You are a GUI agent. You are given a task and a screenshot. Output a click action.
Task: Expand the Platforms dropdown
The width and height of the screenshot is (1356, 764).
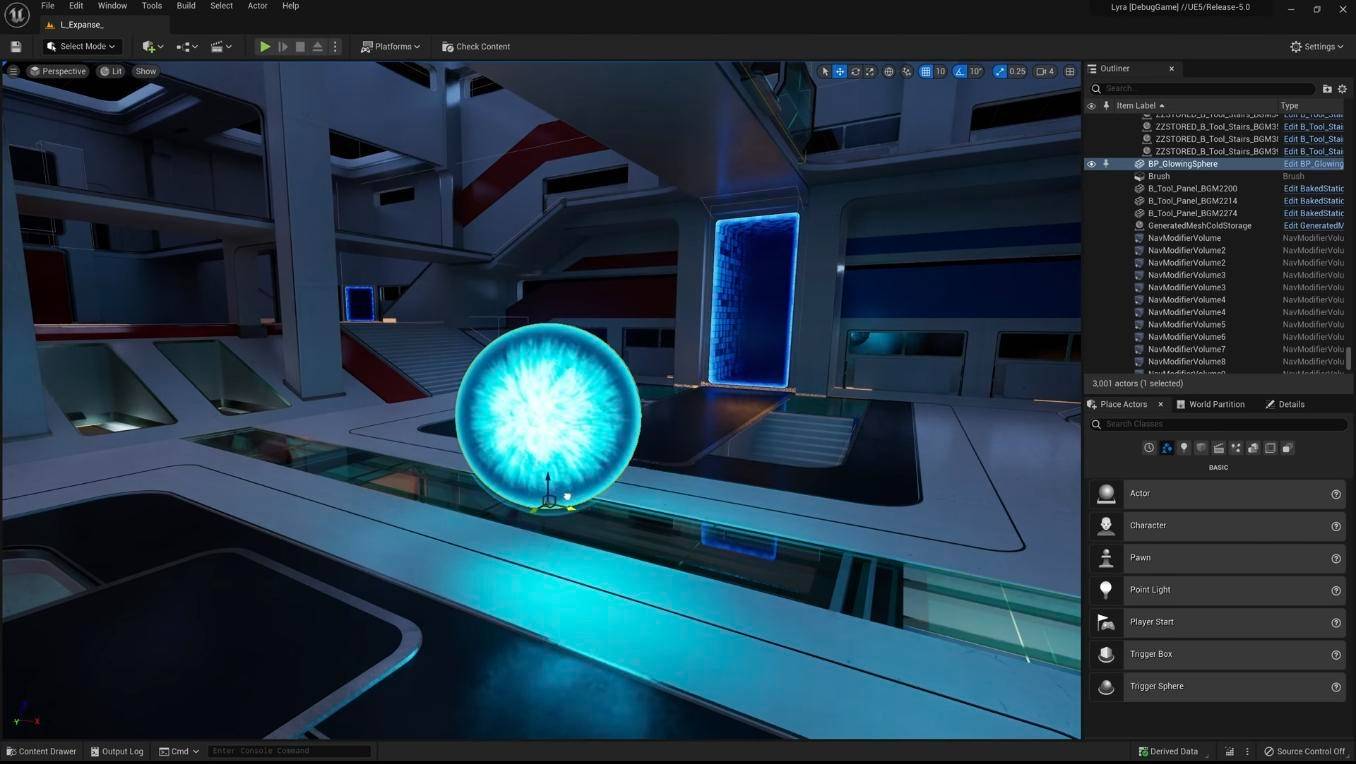click(390, 47)
